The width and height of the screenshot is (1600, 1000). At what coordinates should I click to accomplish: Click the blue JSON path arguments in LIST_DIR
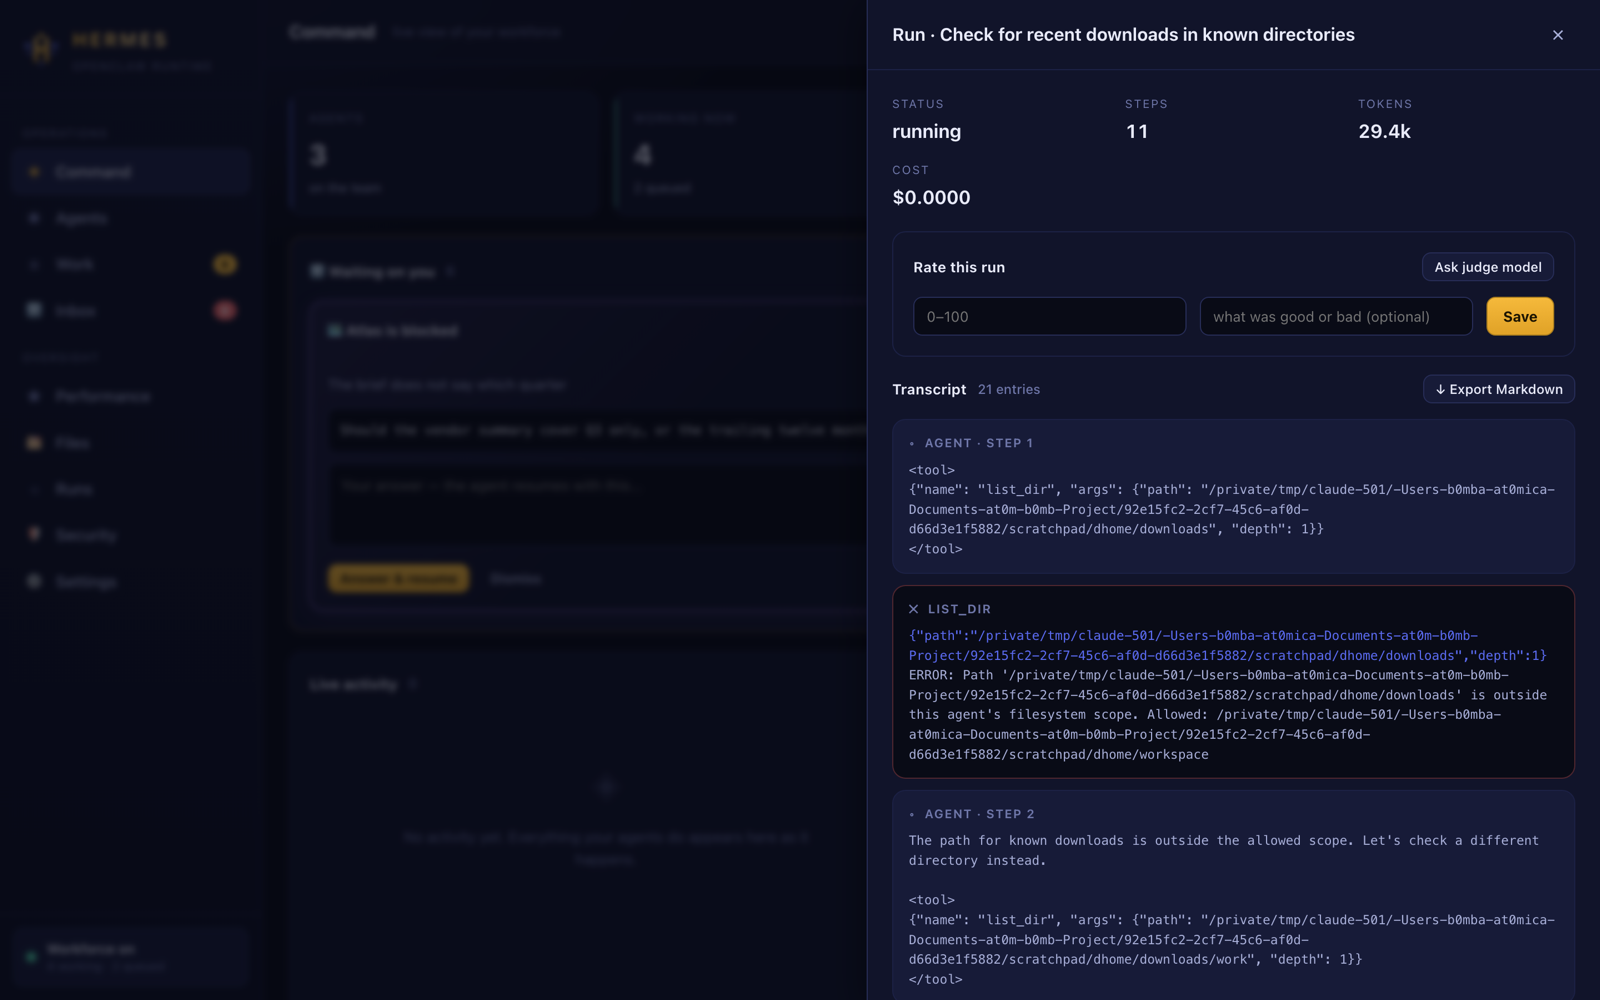click(x=1228, y=646)
